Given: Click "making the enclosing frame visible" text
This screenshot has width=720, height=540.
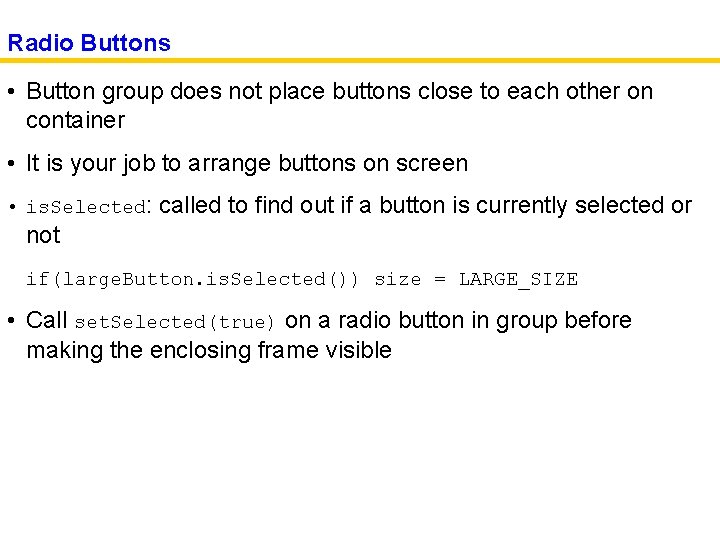Looking at the screenshot, I should [209, 351].
